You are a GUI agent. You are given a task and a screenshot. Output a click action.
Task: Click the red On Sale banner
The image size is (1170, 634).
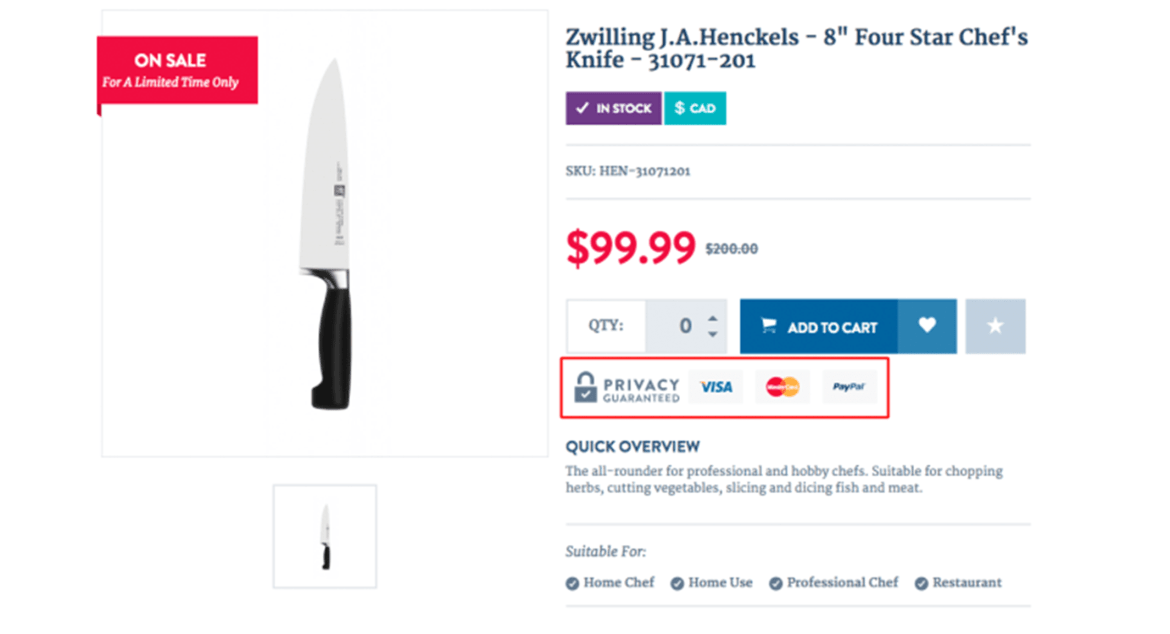(177, 70)
